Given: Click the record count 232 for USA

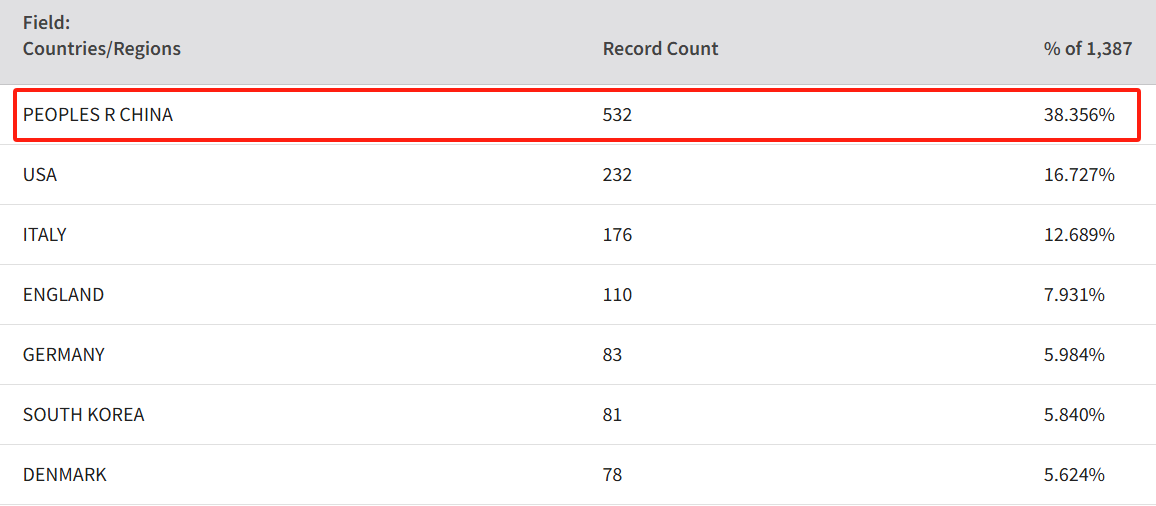Looking at the screenshot, I should click(x=618, y=176).
